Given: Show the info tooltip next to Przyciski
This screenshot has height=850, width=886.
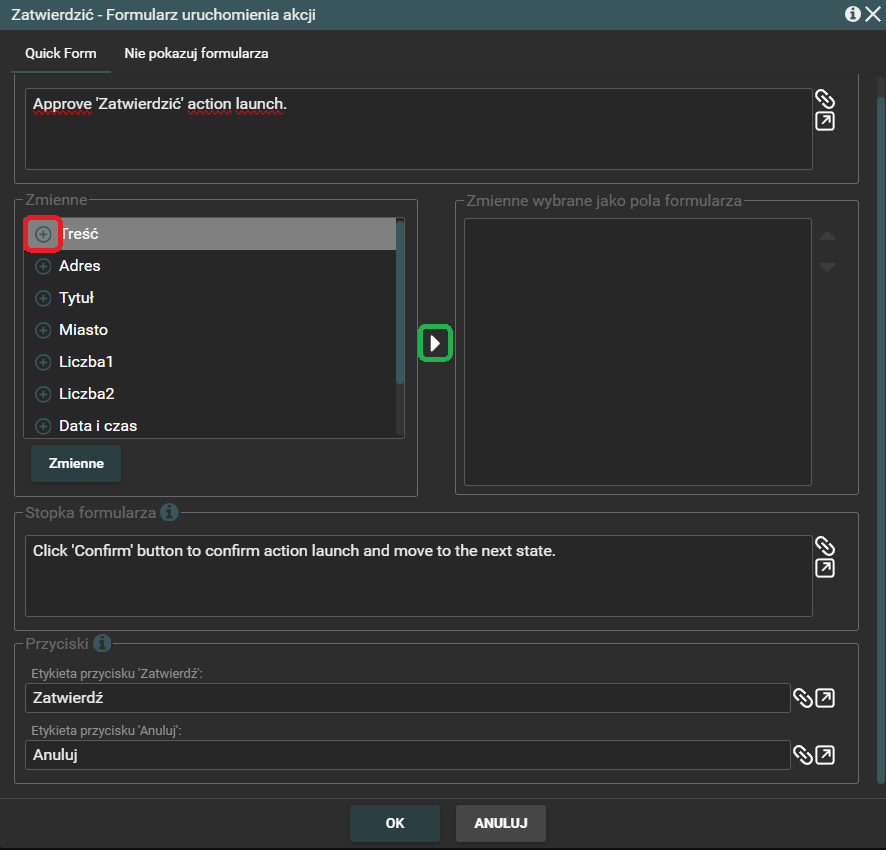Looking at the screenshot, I should [102, 643].
